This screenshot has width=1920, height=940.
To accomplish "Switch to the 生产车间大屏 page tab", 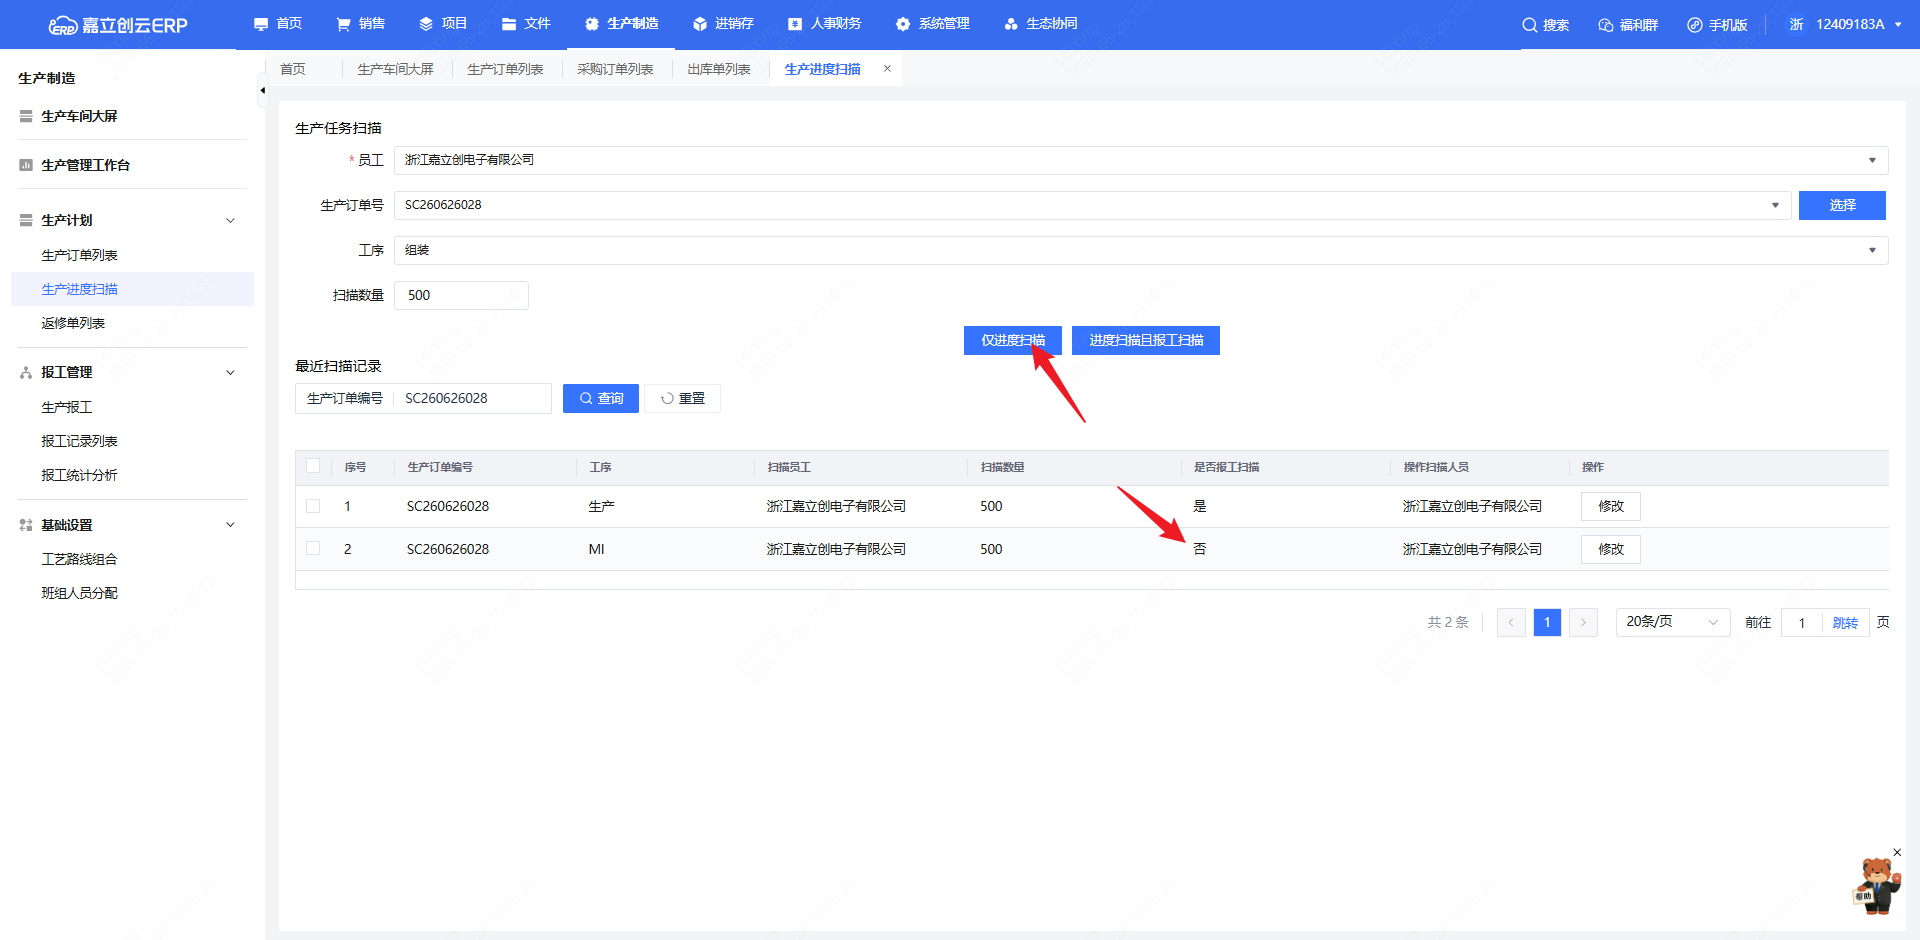I will (396, 69).
